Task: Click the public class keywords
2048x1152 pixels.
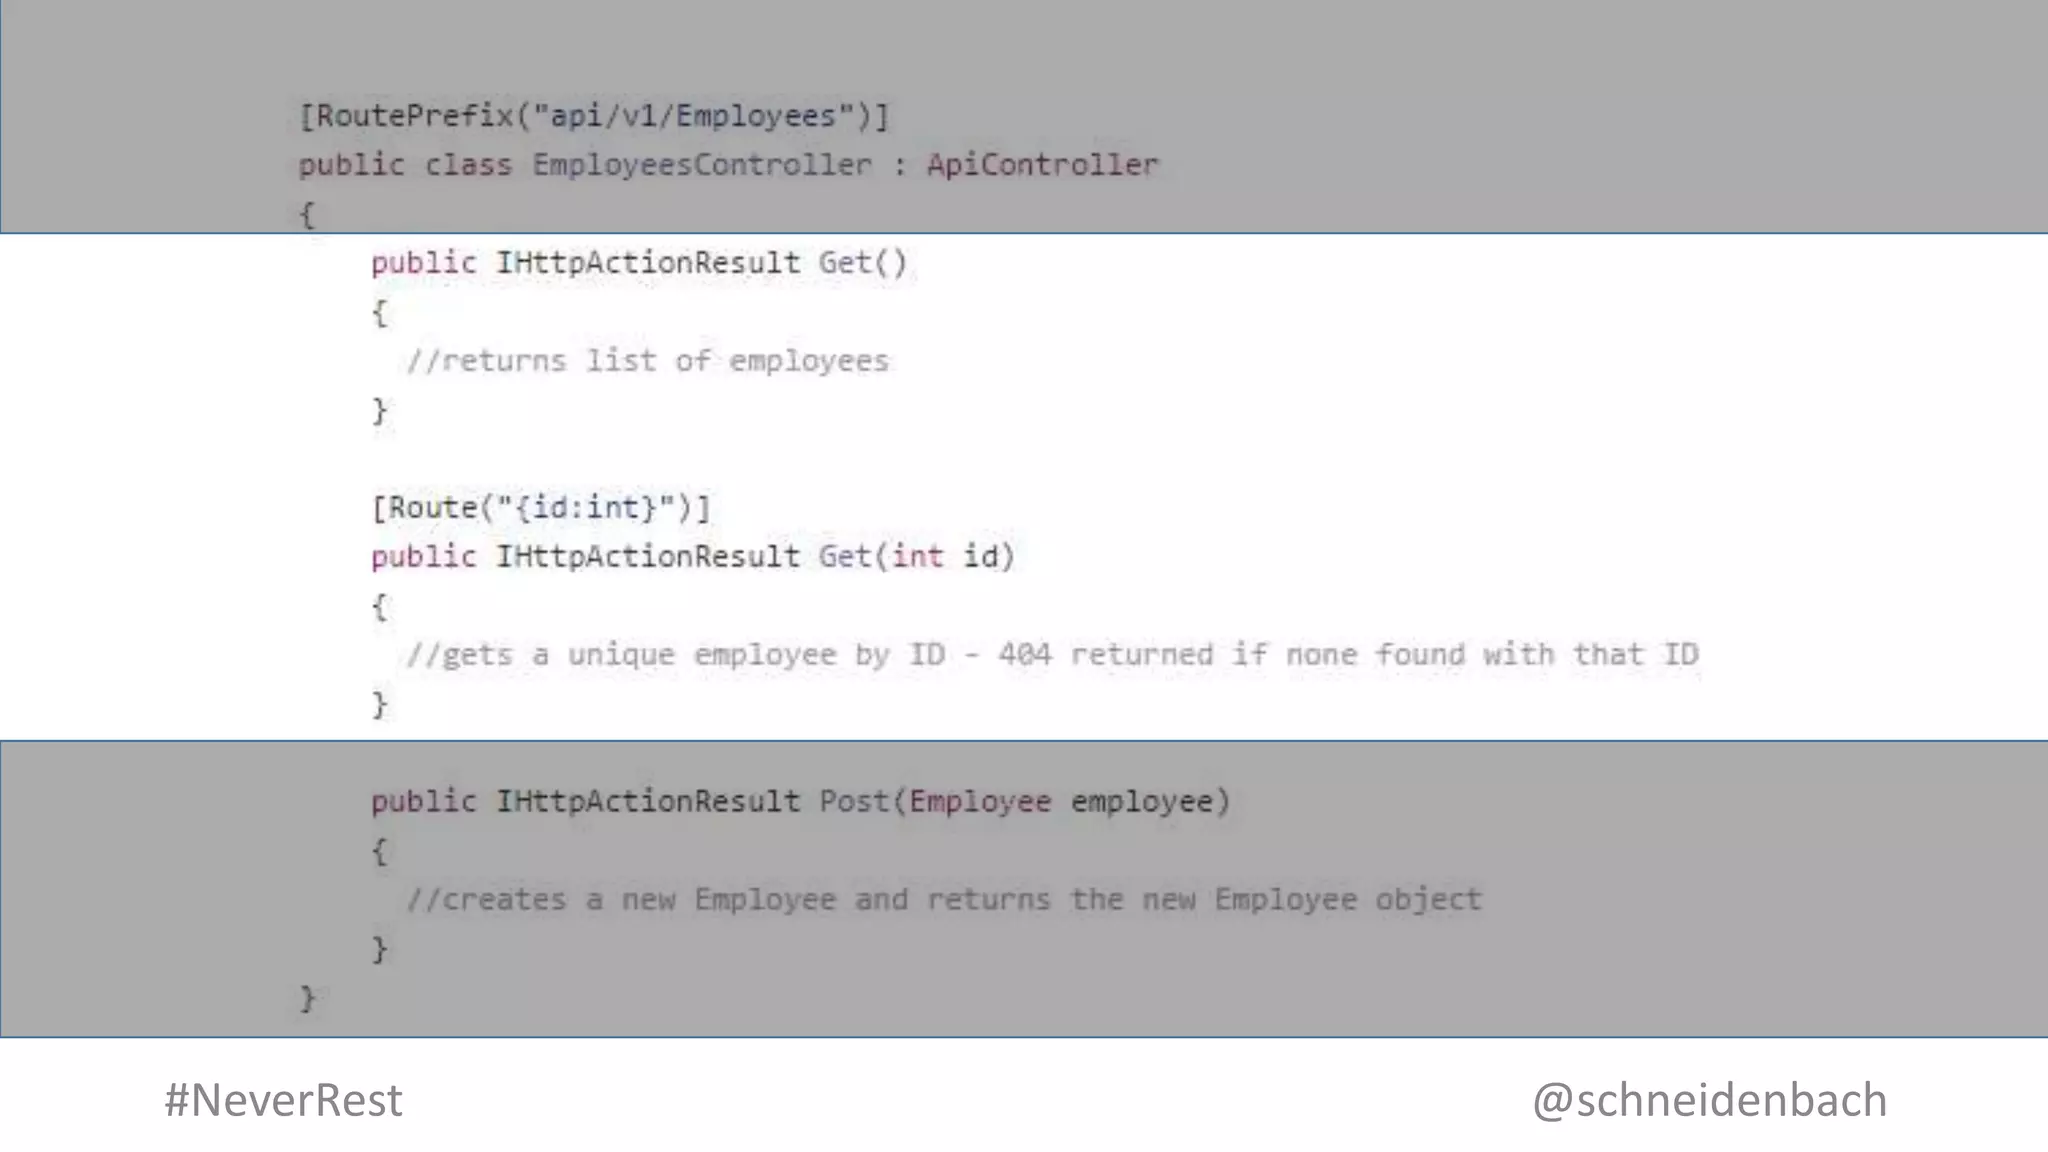Action: pos(405,165)
